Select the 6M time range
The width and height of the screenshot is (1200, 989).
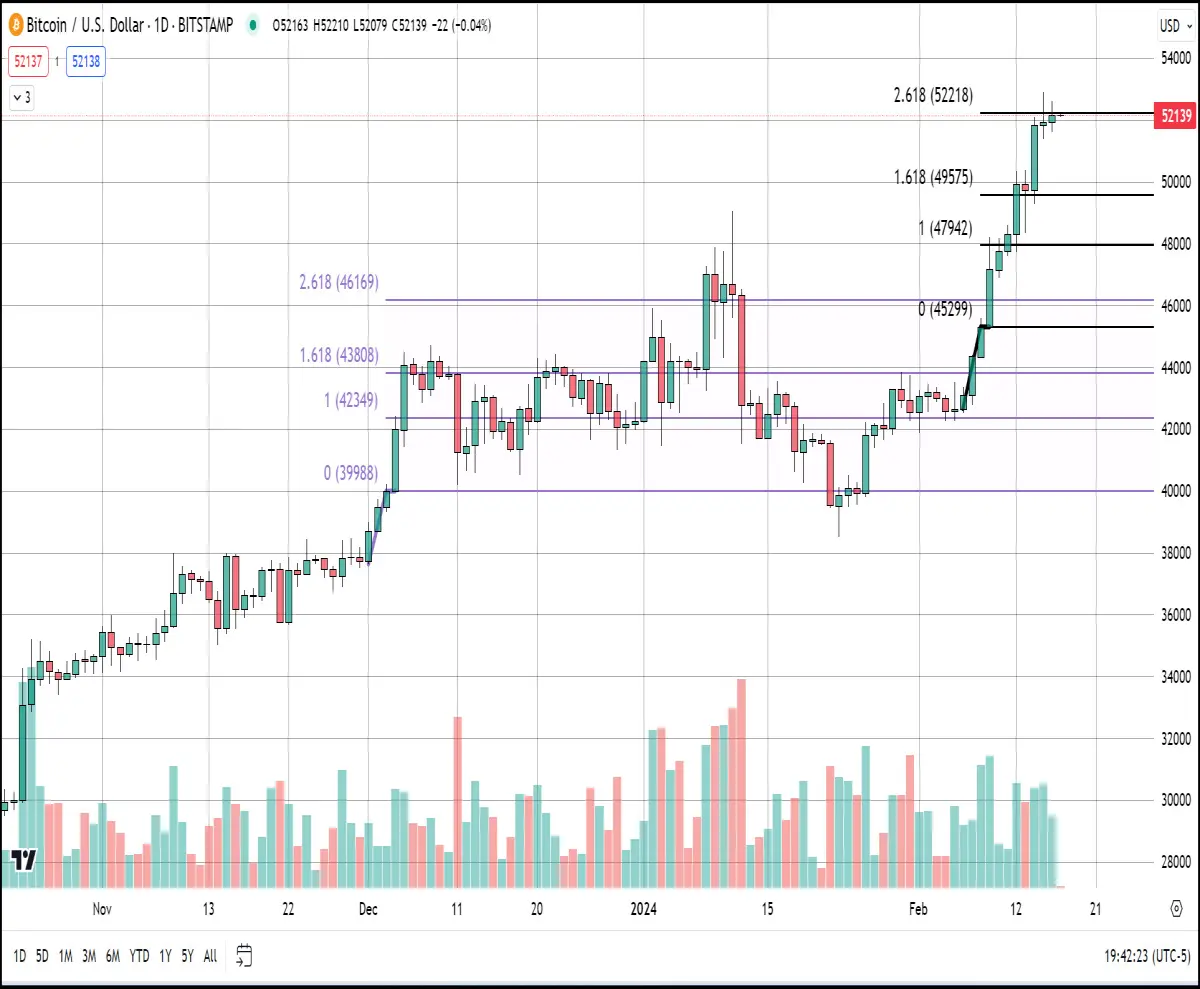(113, 956)
